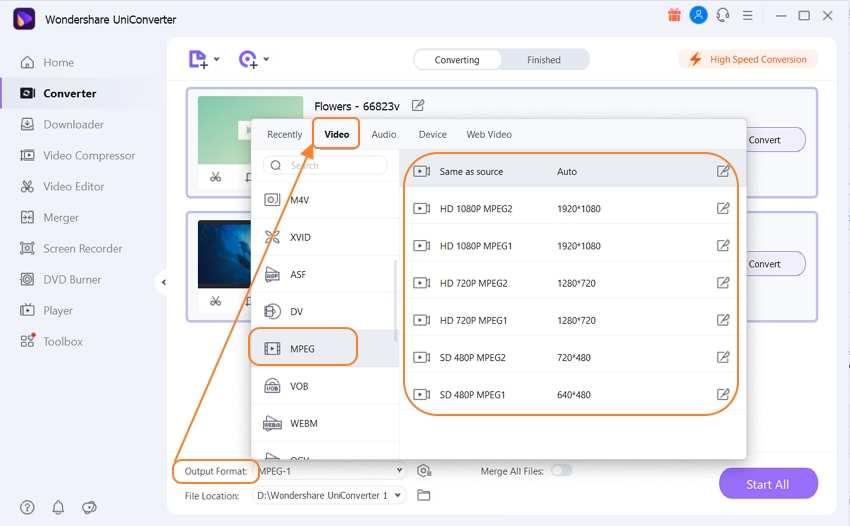This screenshot has width=850, height=526.
Task: Choose Same as source Auto preset
Action: 573,171
